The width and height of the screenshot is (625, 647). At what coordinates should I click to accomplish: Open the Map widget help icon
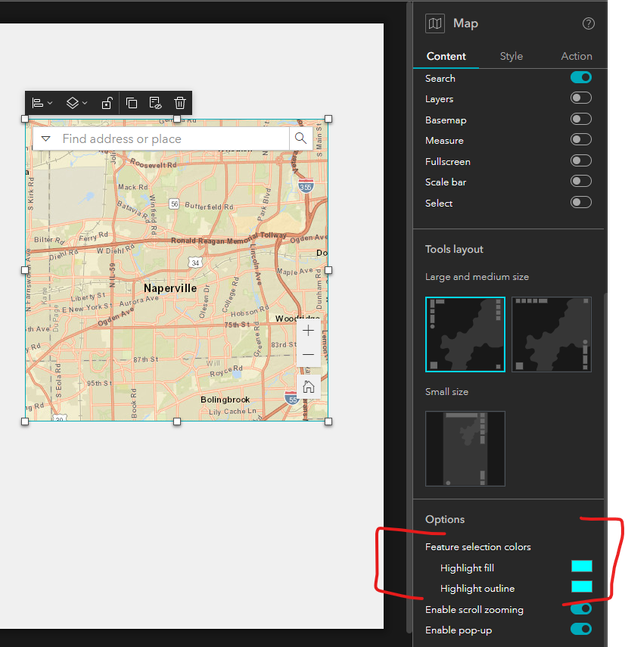click(x=588, y=24)
